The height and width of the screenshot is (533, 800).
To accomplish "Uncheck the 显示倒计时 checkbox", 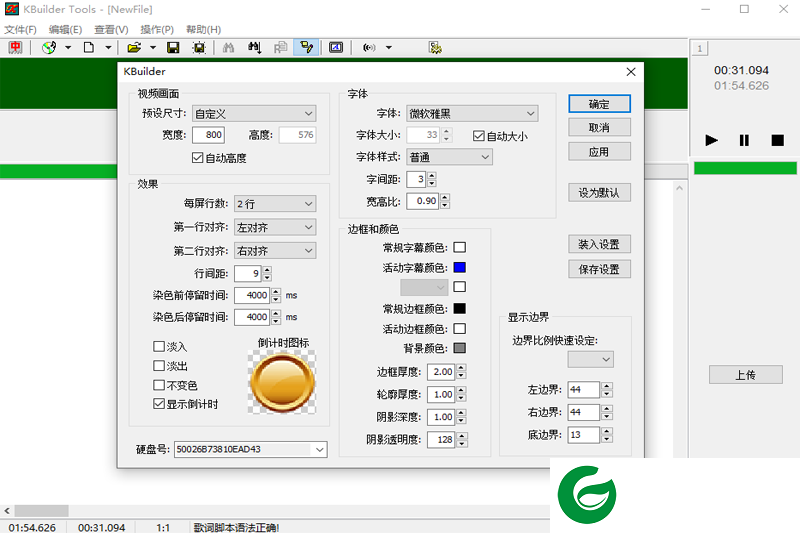I will (159, 403).
